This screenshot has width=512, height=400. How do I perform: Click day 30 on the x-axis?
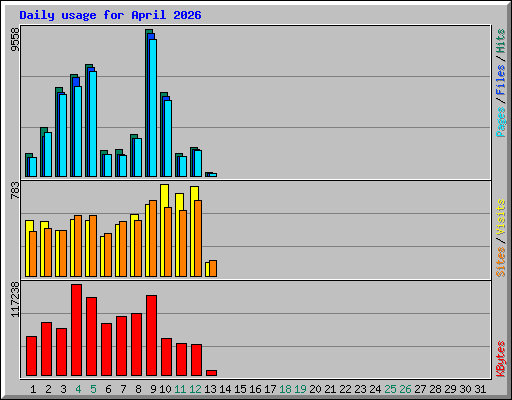[465, 389]
